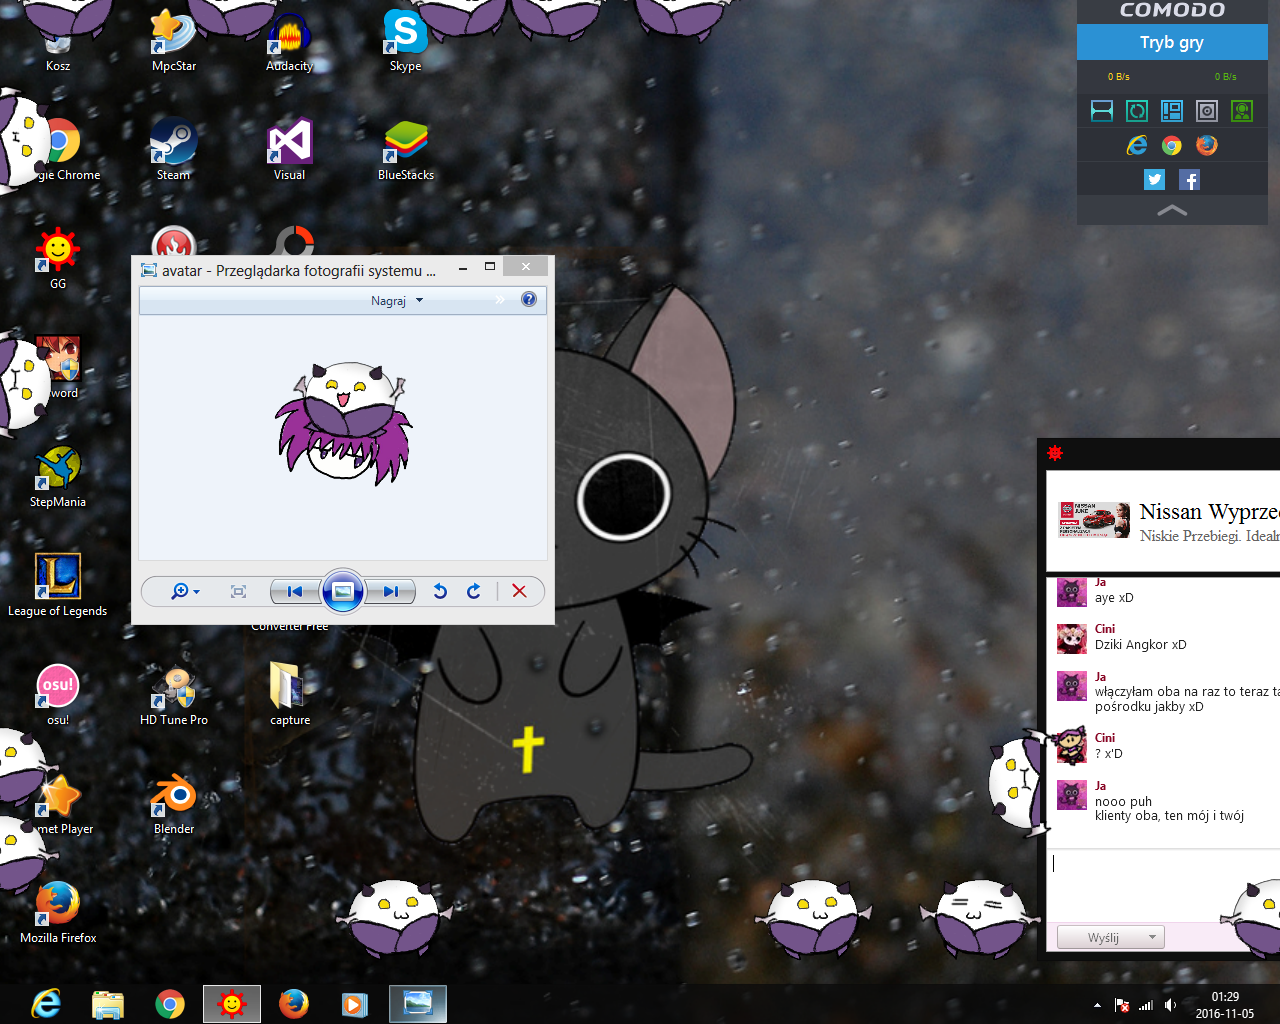The width and height of the screenshot is (1280, 1024).
Task: Click the avatar image in the photo viewer
Action: pyautogui.click(x=344, y=424)
